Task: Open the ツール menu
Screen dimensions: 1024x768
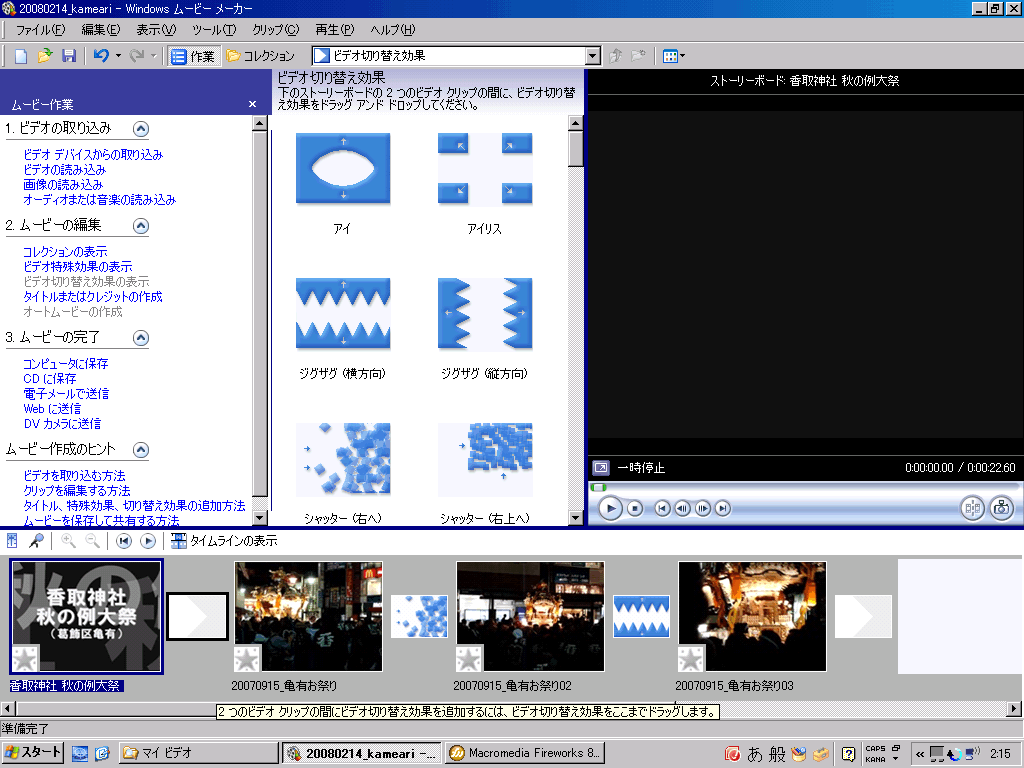Action: 214,30
